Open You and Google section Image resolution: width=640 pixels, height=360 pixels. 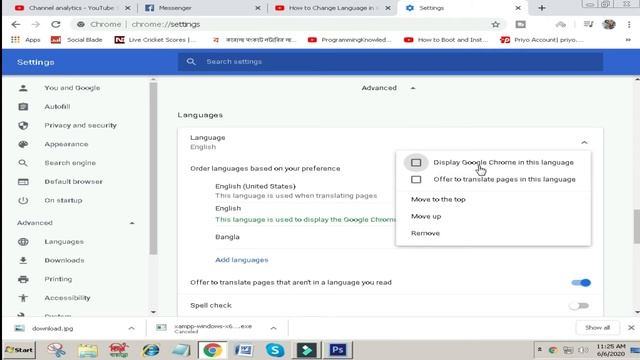72,88
